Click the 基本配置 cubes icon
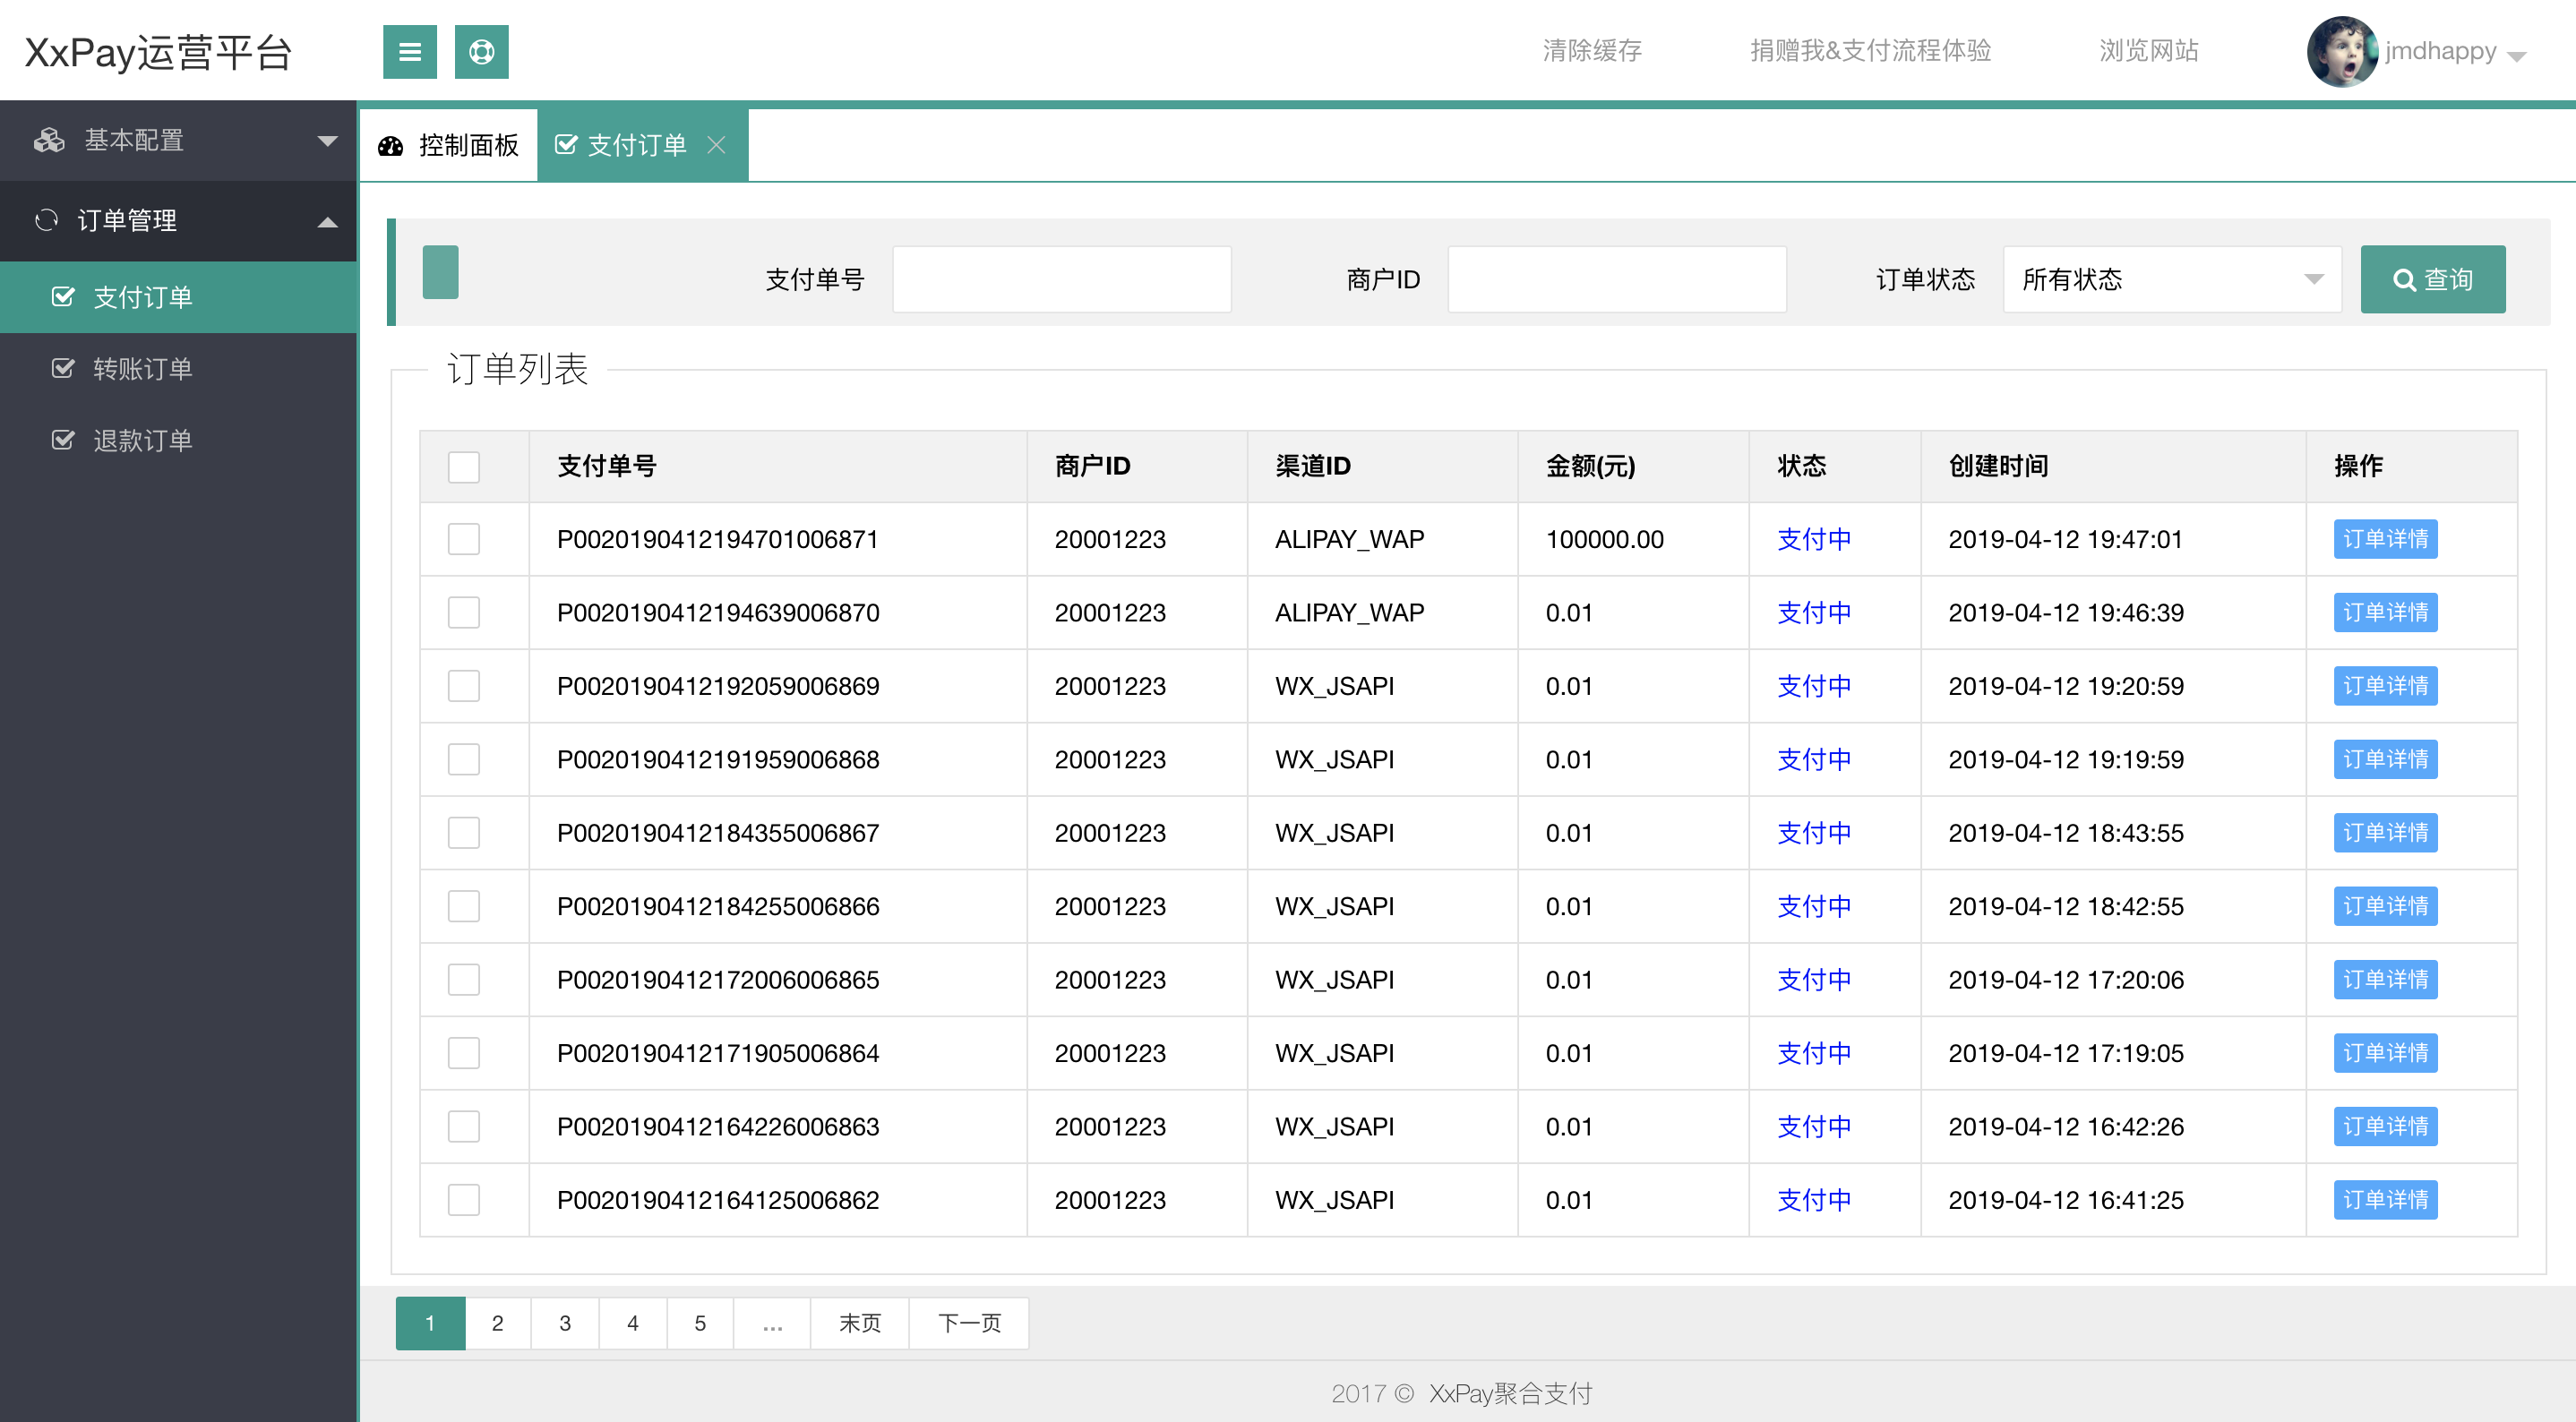Screen dimensions: 2576x1422 point(48,141)
